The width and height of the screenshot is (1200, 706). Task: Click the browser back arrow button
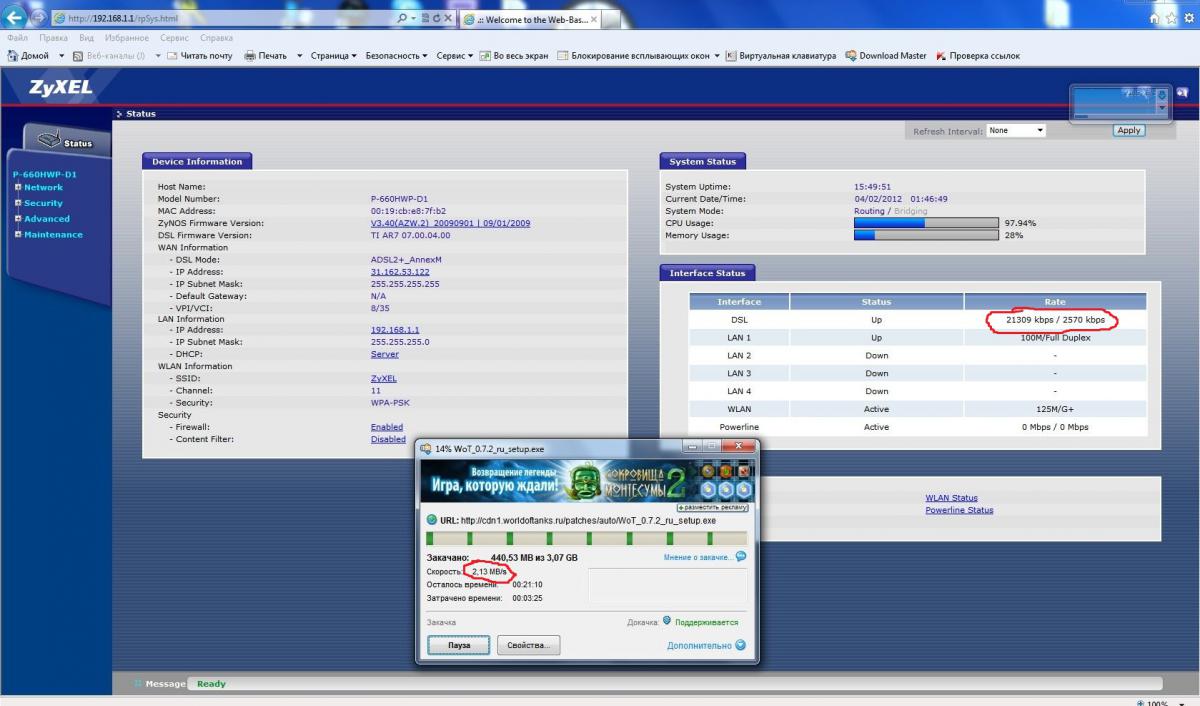(17, 17)
